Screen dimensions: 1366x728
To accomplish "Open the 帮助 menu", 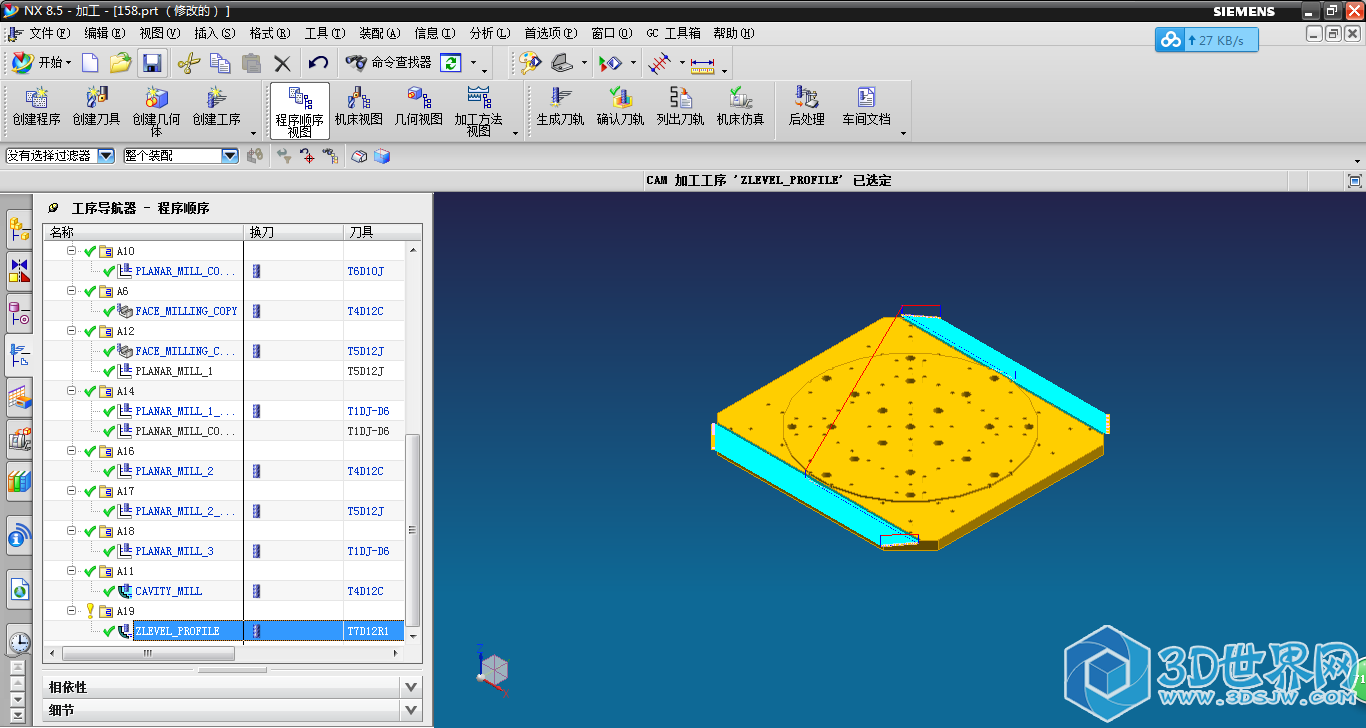I will (734, 33).
